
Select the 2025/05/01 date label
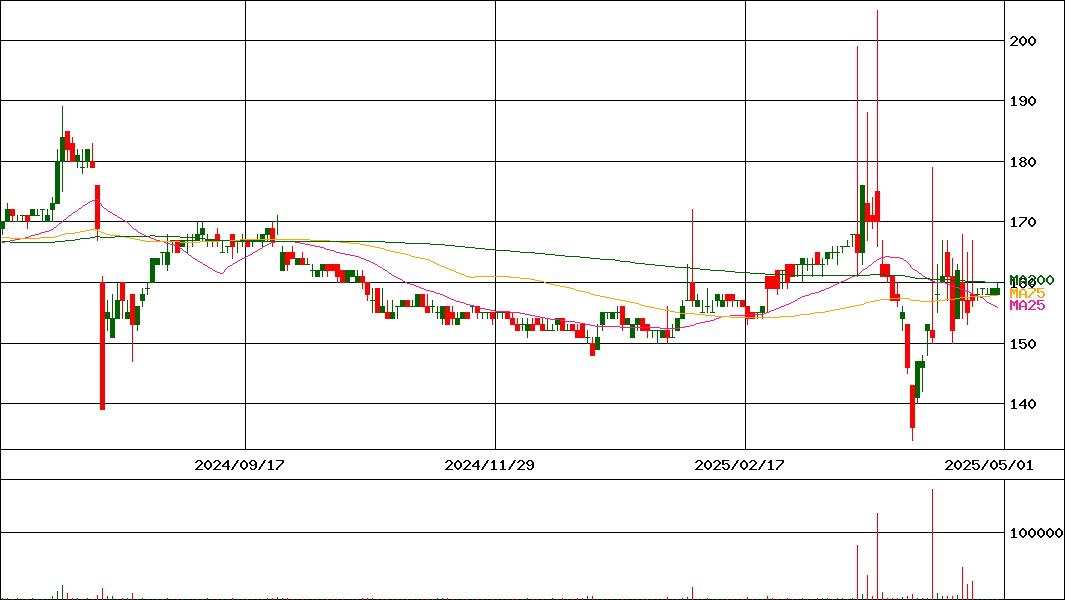(x=989, y=465)
